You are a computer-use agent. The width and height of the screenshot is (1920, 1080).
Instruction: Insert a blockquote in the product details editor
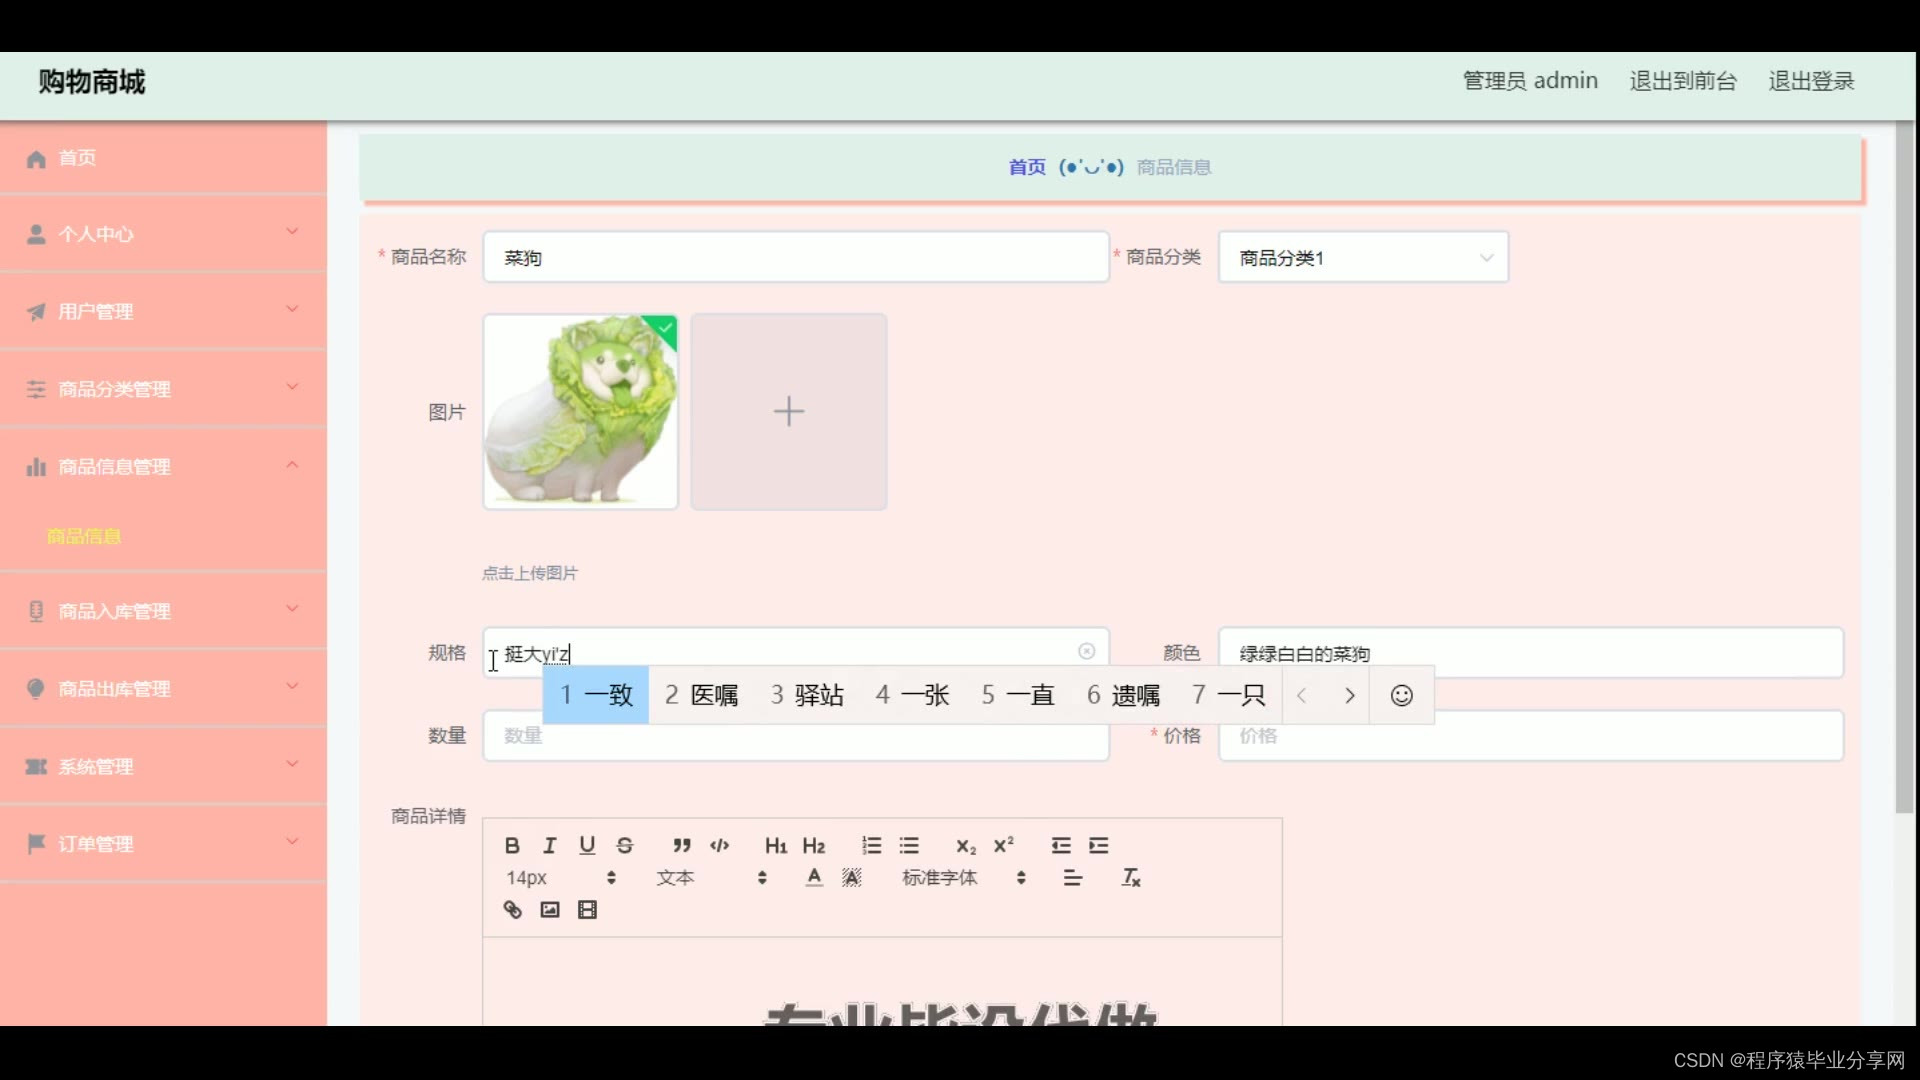click(x=681, y=845)
